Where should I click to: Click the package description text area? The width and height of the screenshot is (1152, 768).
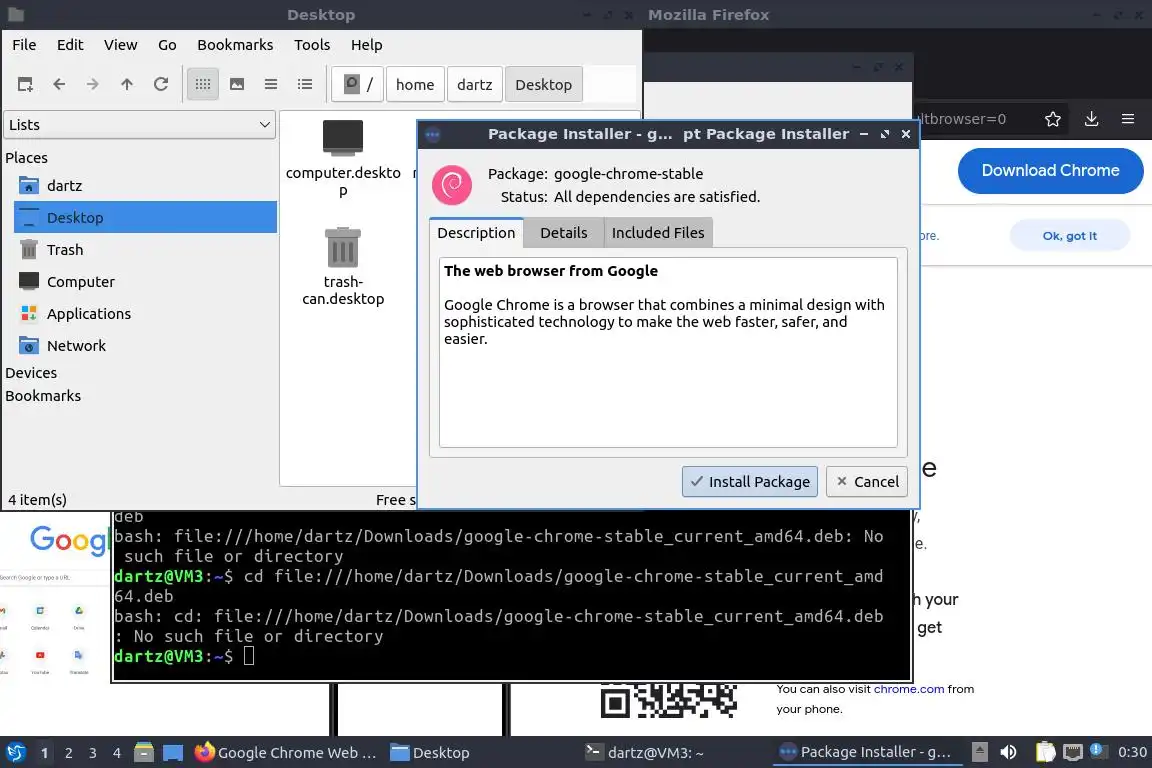coord(668,352)
